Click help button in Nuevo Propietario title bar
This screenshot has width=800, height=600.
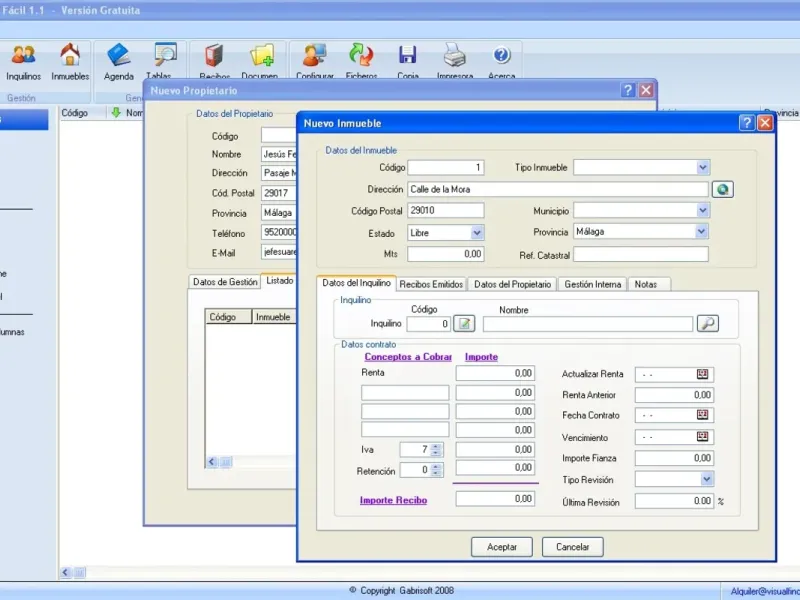point(628,90)
